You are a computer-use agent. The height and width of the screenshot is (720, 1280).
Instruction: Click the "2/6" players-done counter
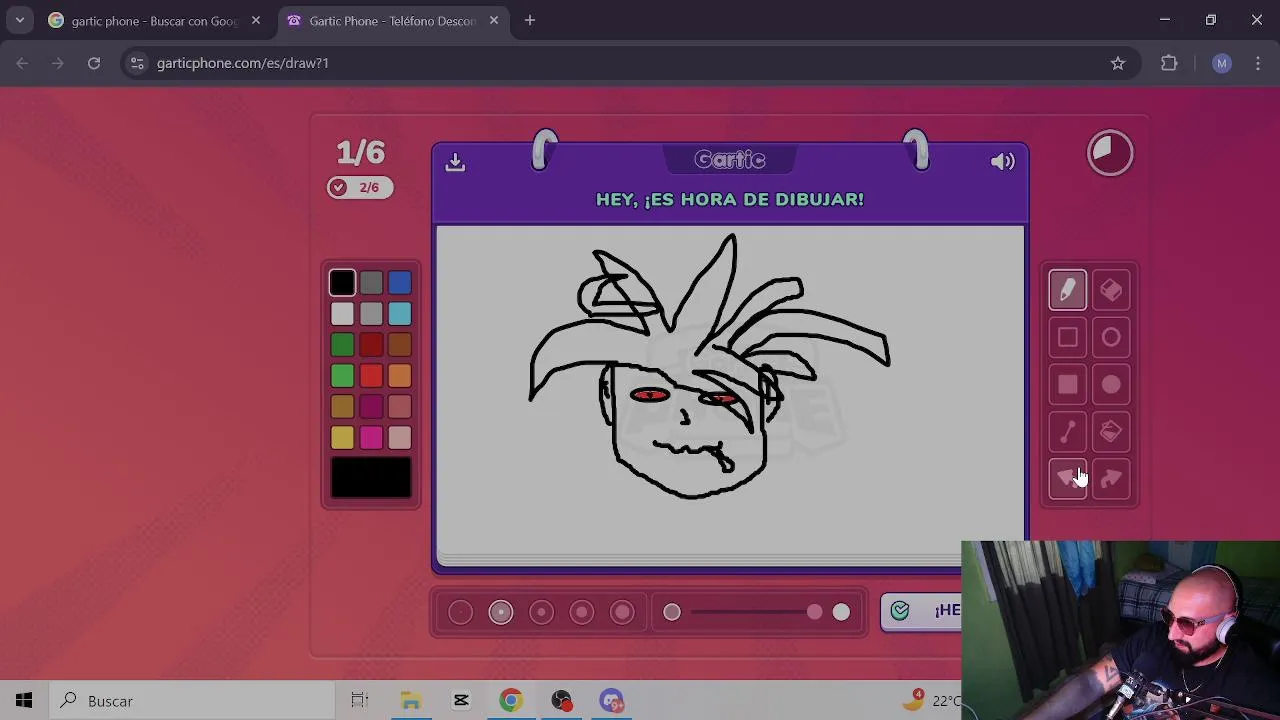click(360, 187)
